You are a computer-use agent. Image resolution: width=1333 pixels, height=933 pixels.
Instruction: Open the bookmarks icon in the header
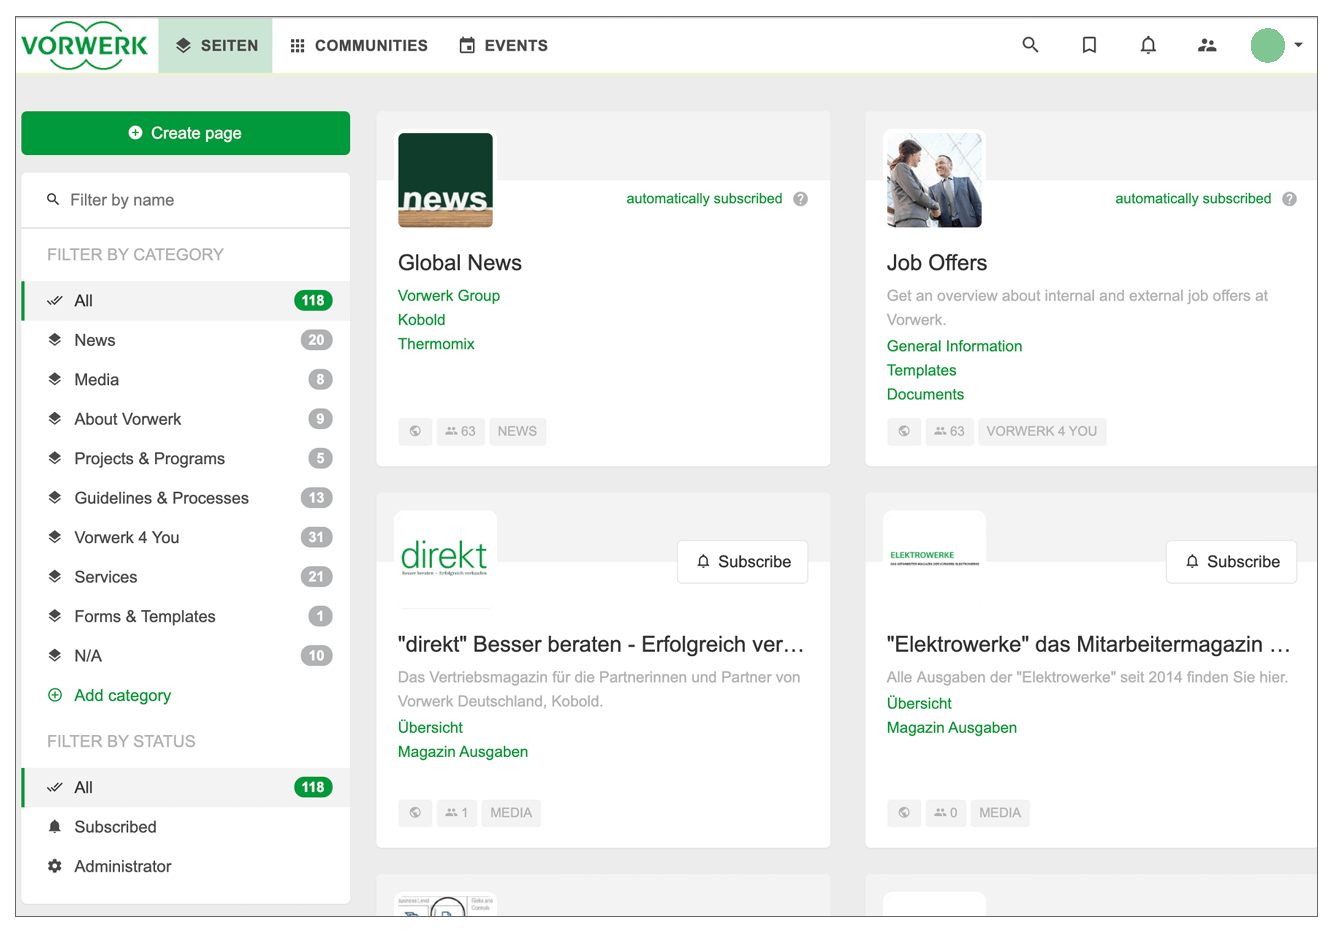point(1089,45)
